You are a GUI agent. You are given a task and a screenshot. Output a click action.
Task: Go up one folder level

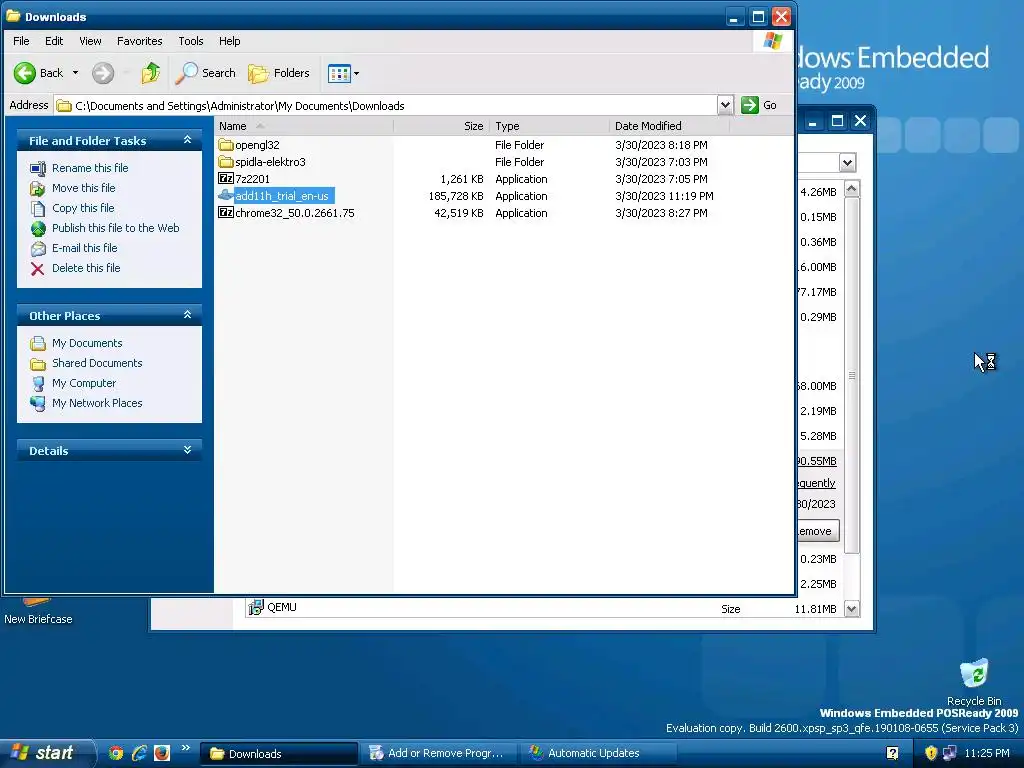click(x=151, y=73)
